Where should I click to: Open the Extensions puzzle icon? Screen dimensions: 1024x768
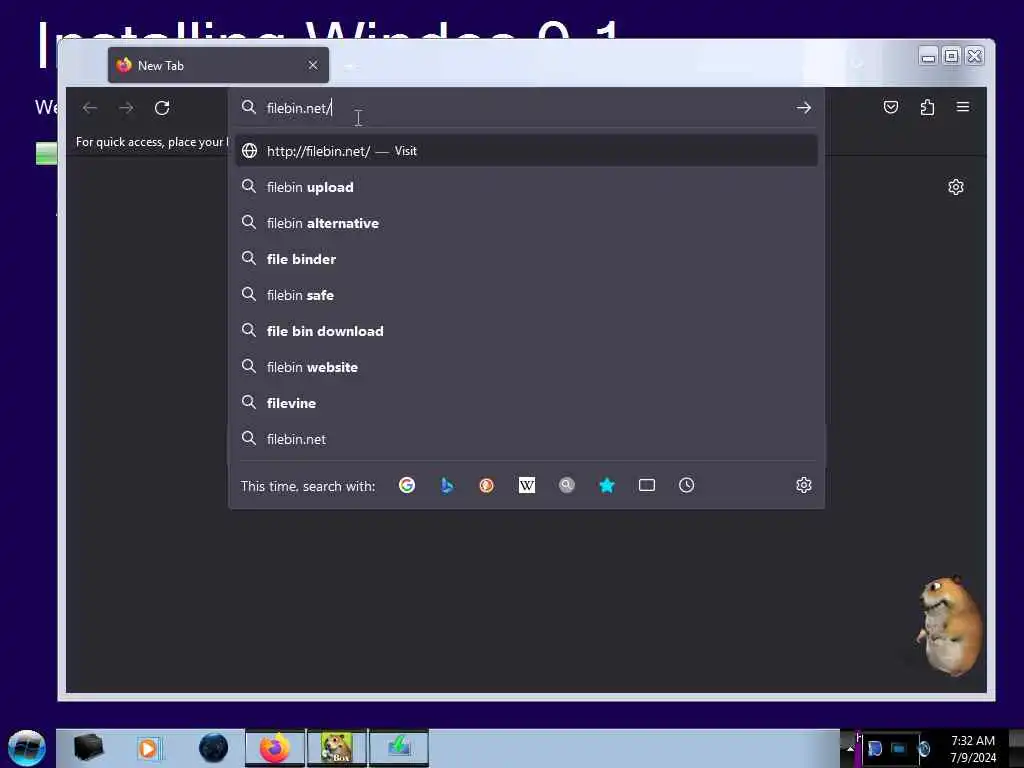927,107
